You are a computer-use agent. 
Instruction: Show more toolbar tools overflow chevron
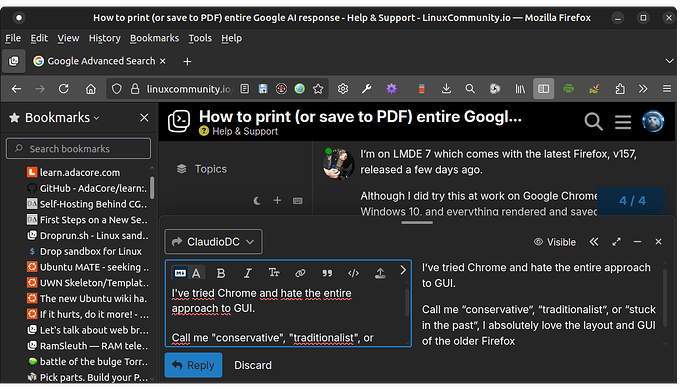click(x=643, y=89)
